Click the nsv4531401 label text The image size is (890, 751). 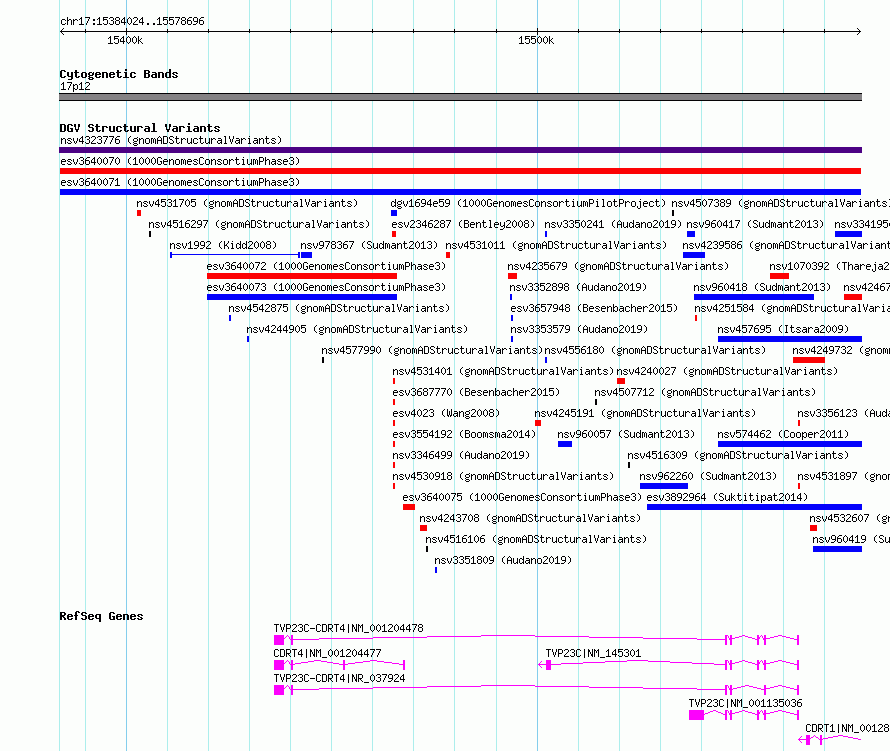click(503, 371)
